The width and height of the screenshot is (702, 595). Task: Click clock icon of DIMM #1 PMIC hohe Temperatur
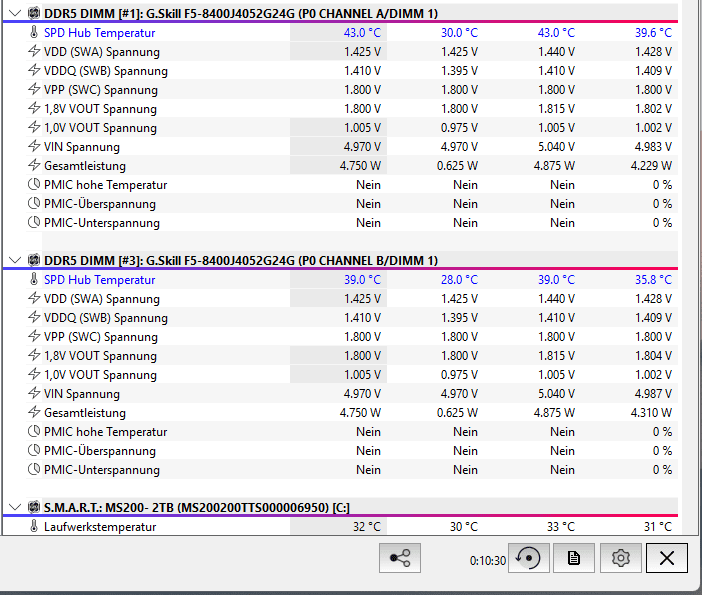[34, 184]
